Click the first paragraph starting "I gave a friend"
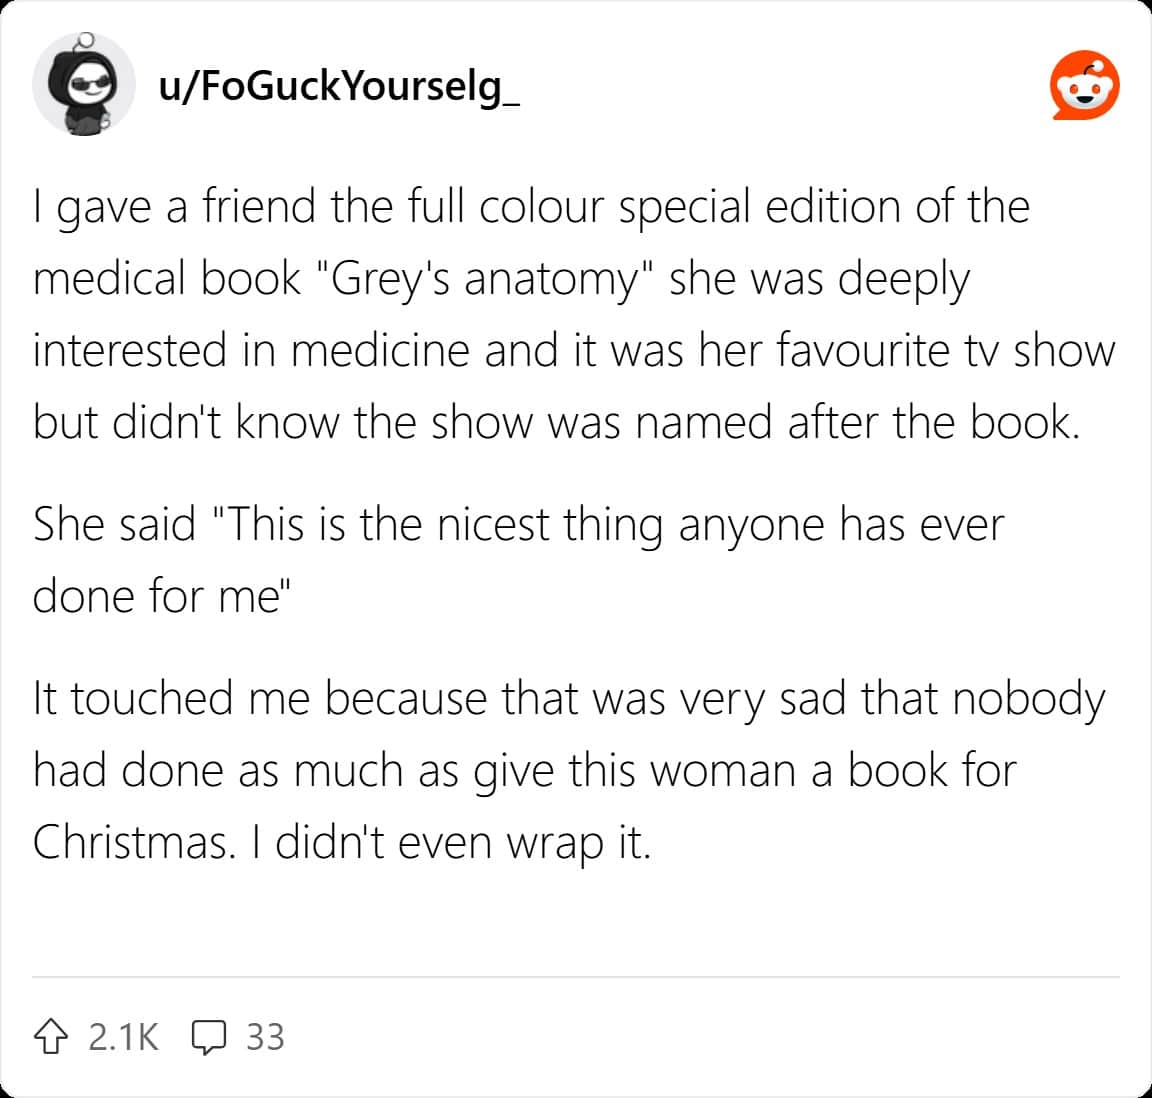Screen dimensions: 1152x1098 [x=575, y=314]
